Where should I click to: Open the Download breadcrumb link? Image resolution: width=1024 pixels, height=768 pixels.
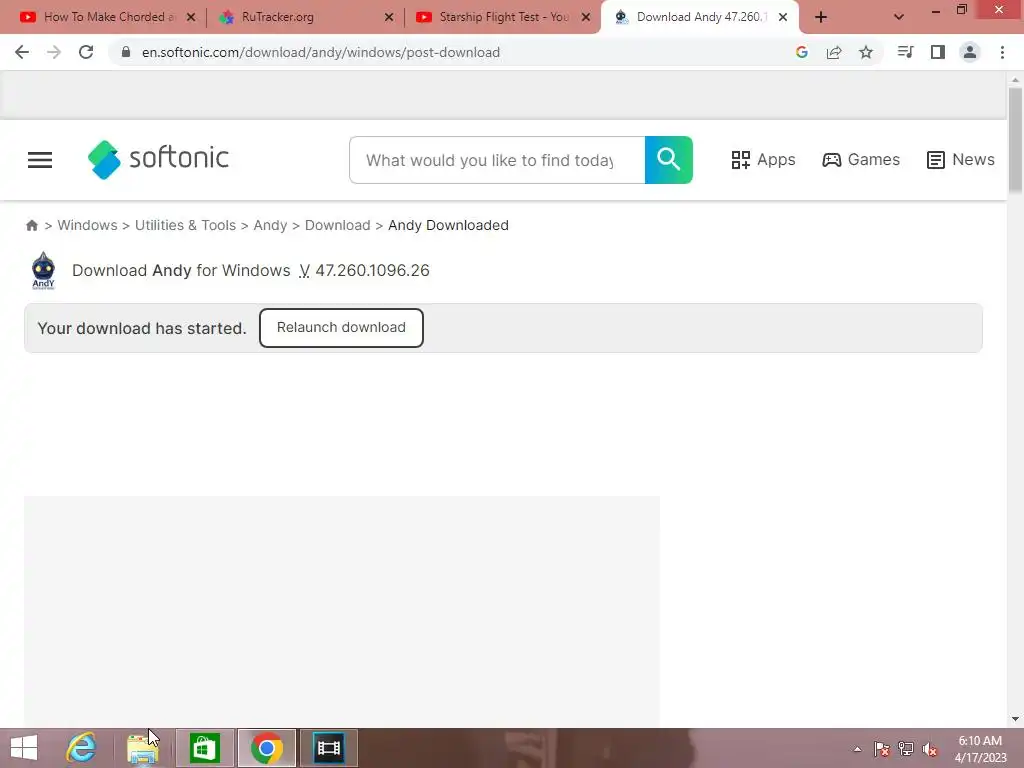tap(338, 225)
